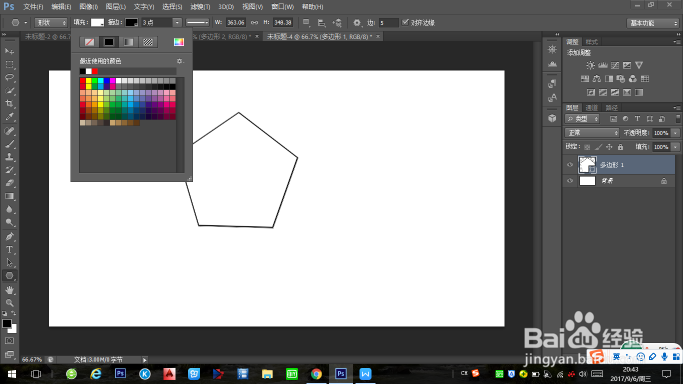This screenshot has width=683, height=384.
Task: Open the 文件(F) menu
Action: coord(33,7)
